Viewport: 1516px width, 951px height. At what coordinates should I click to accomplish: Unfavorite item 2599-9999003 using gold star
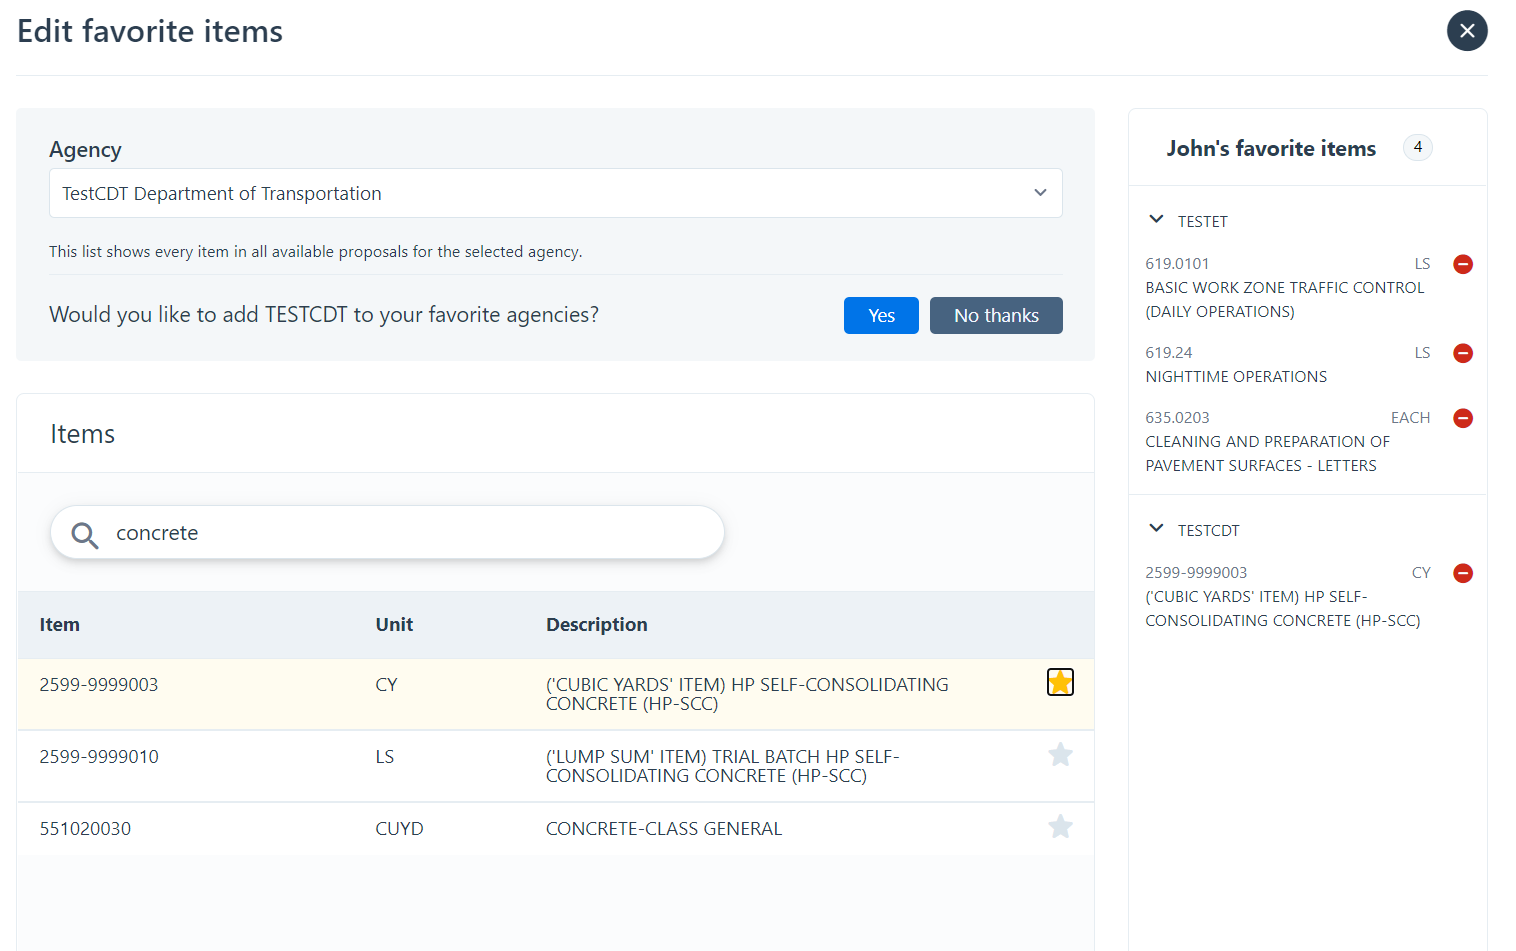(x=1060, y=683)
